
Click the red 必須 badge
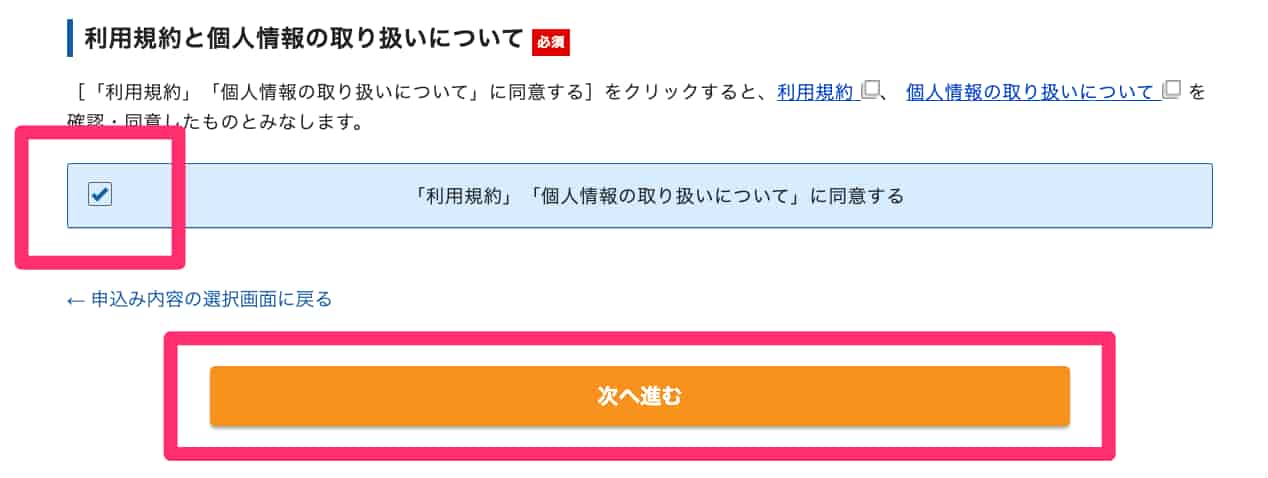point(551,41)
